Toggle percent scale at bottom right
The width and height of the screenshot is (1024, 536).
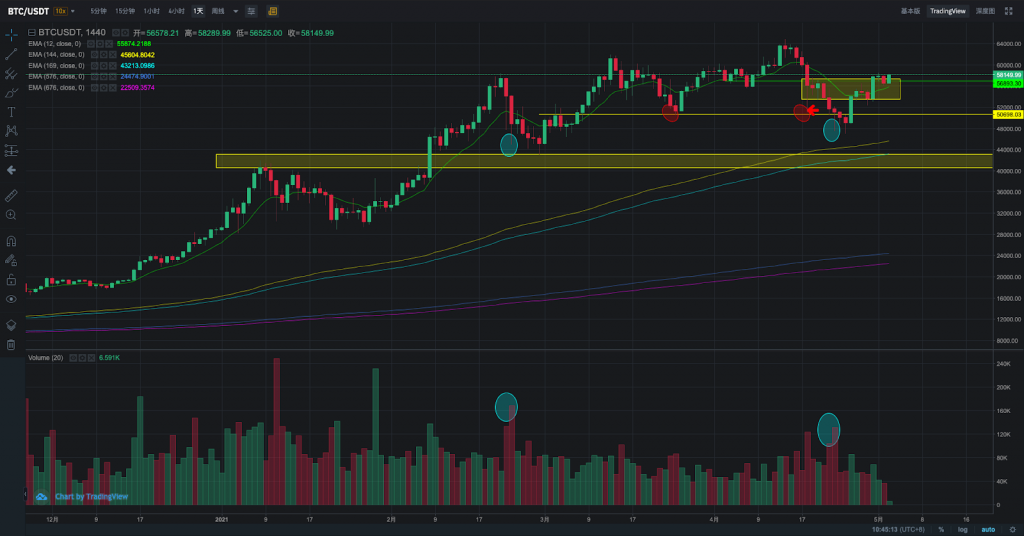[x=941, y=529]
